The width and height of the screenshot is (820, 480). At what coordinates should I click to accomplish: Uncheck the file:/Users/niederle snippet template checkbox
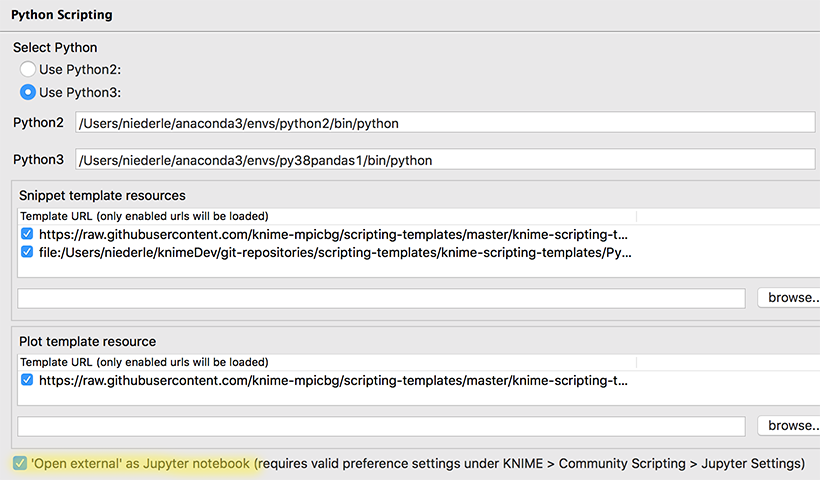pos(27,253)
